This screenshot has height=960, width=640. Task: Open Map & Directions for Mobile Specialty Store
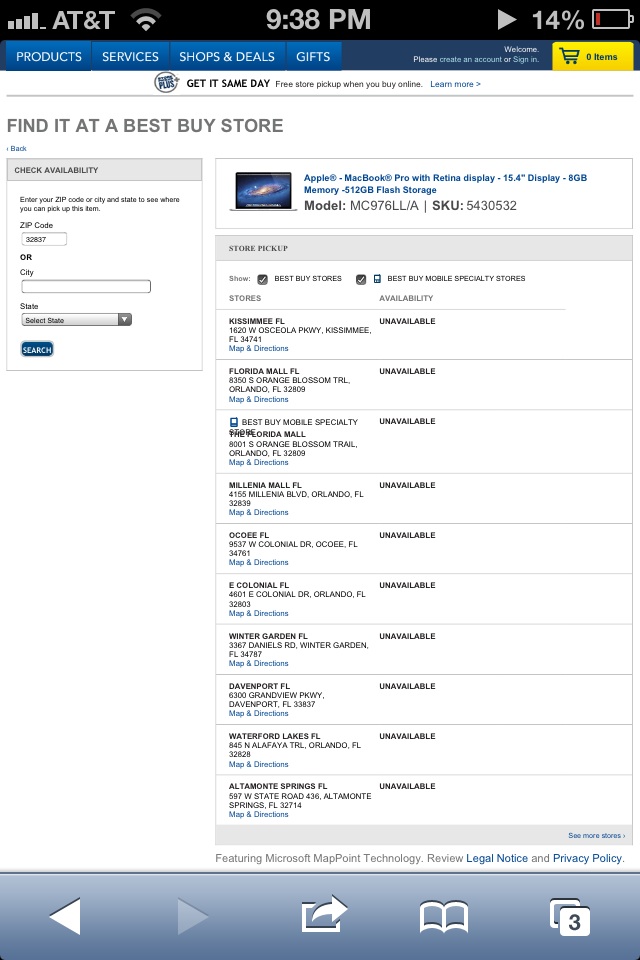(x=258, y=462)
